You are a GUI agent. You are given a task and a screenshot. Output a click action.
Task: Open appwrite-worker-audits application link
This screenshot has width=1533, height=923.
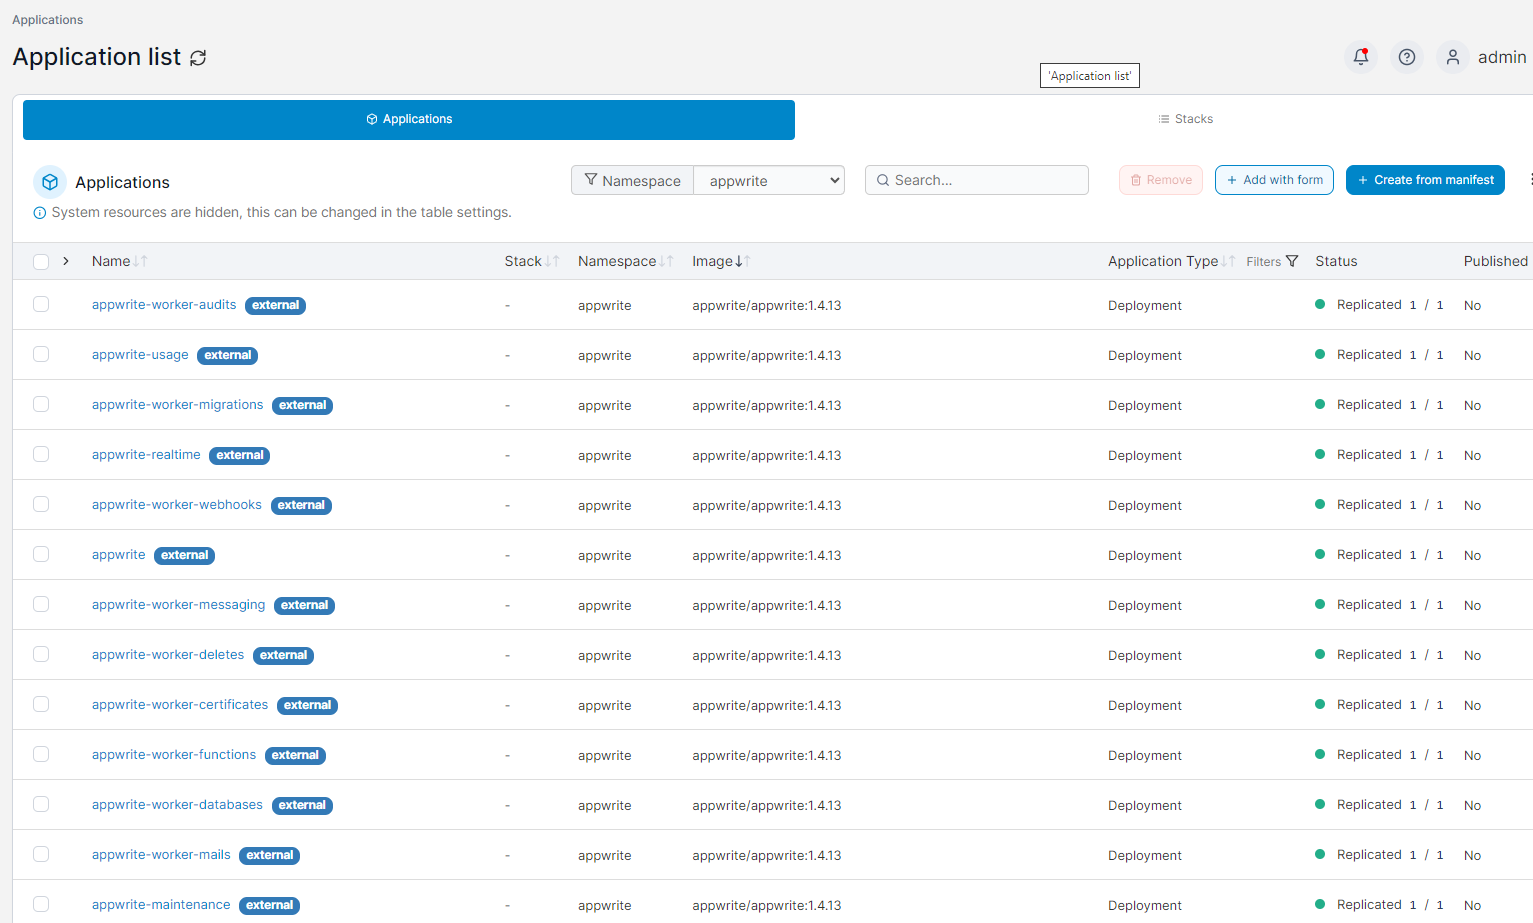164,305
